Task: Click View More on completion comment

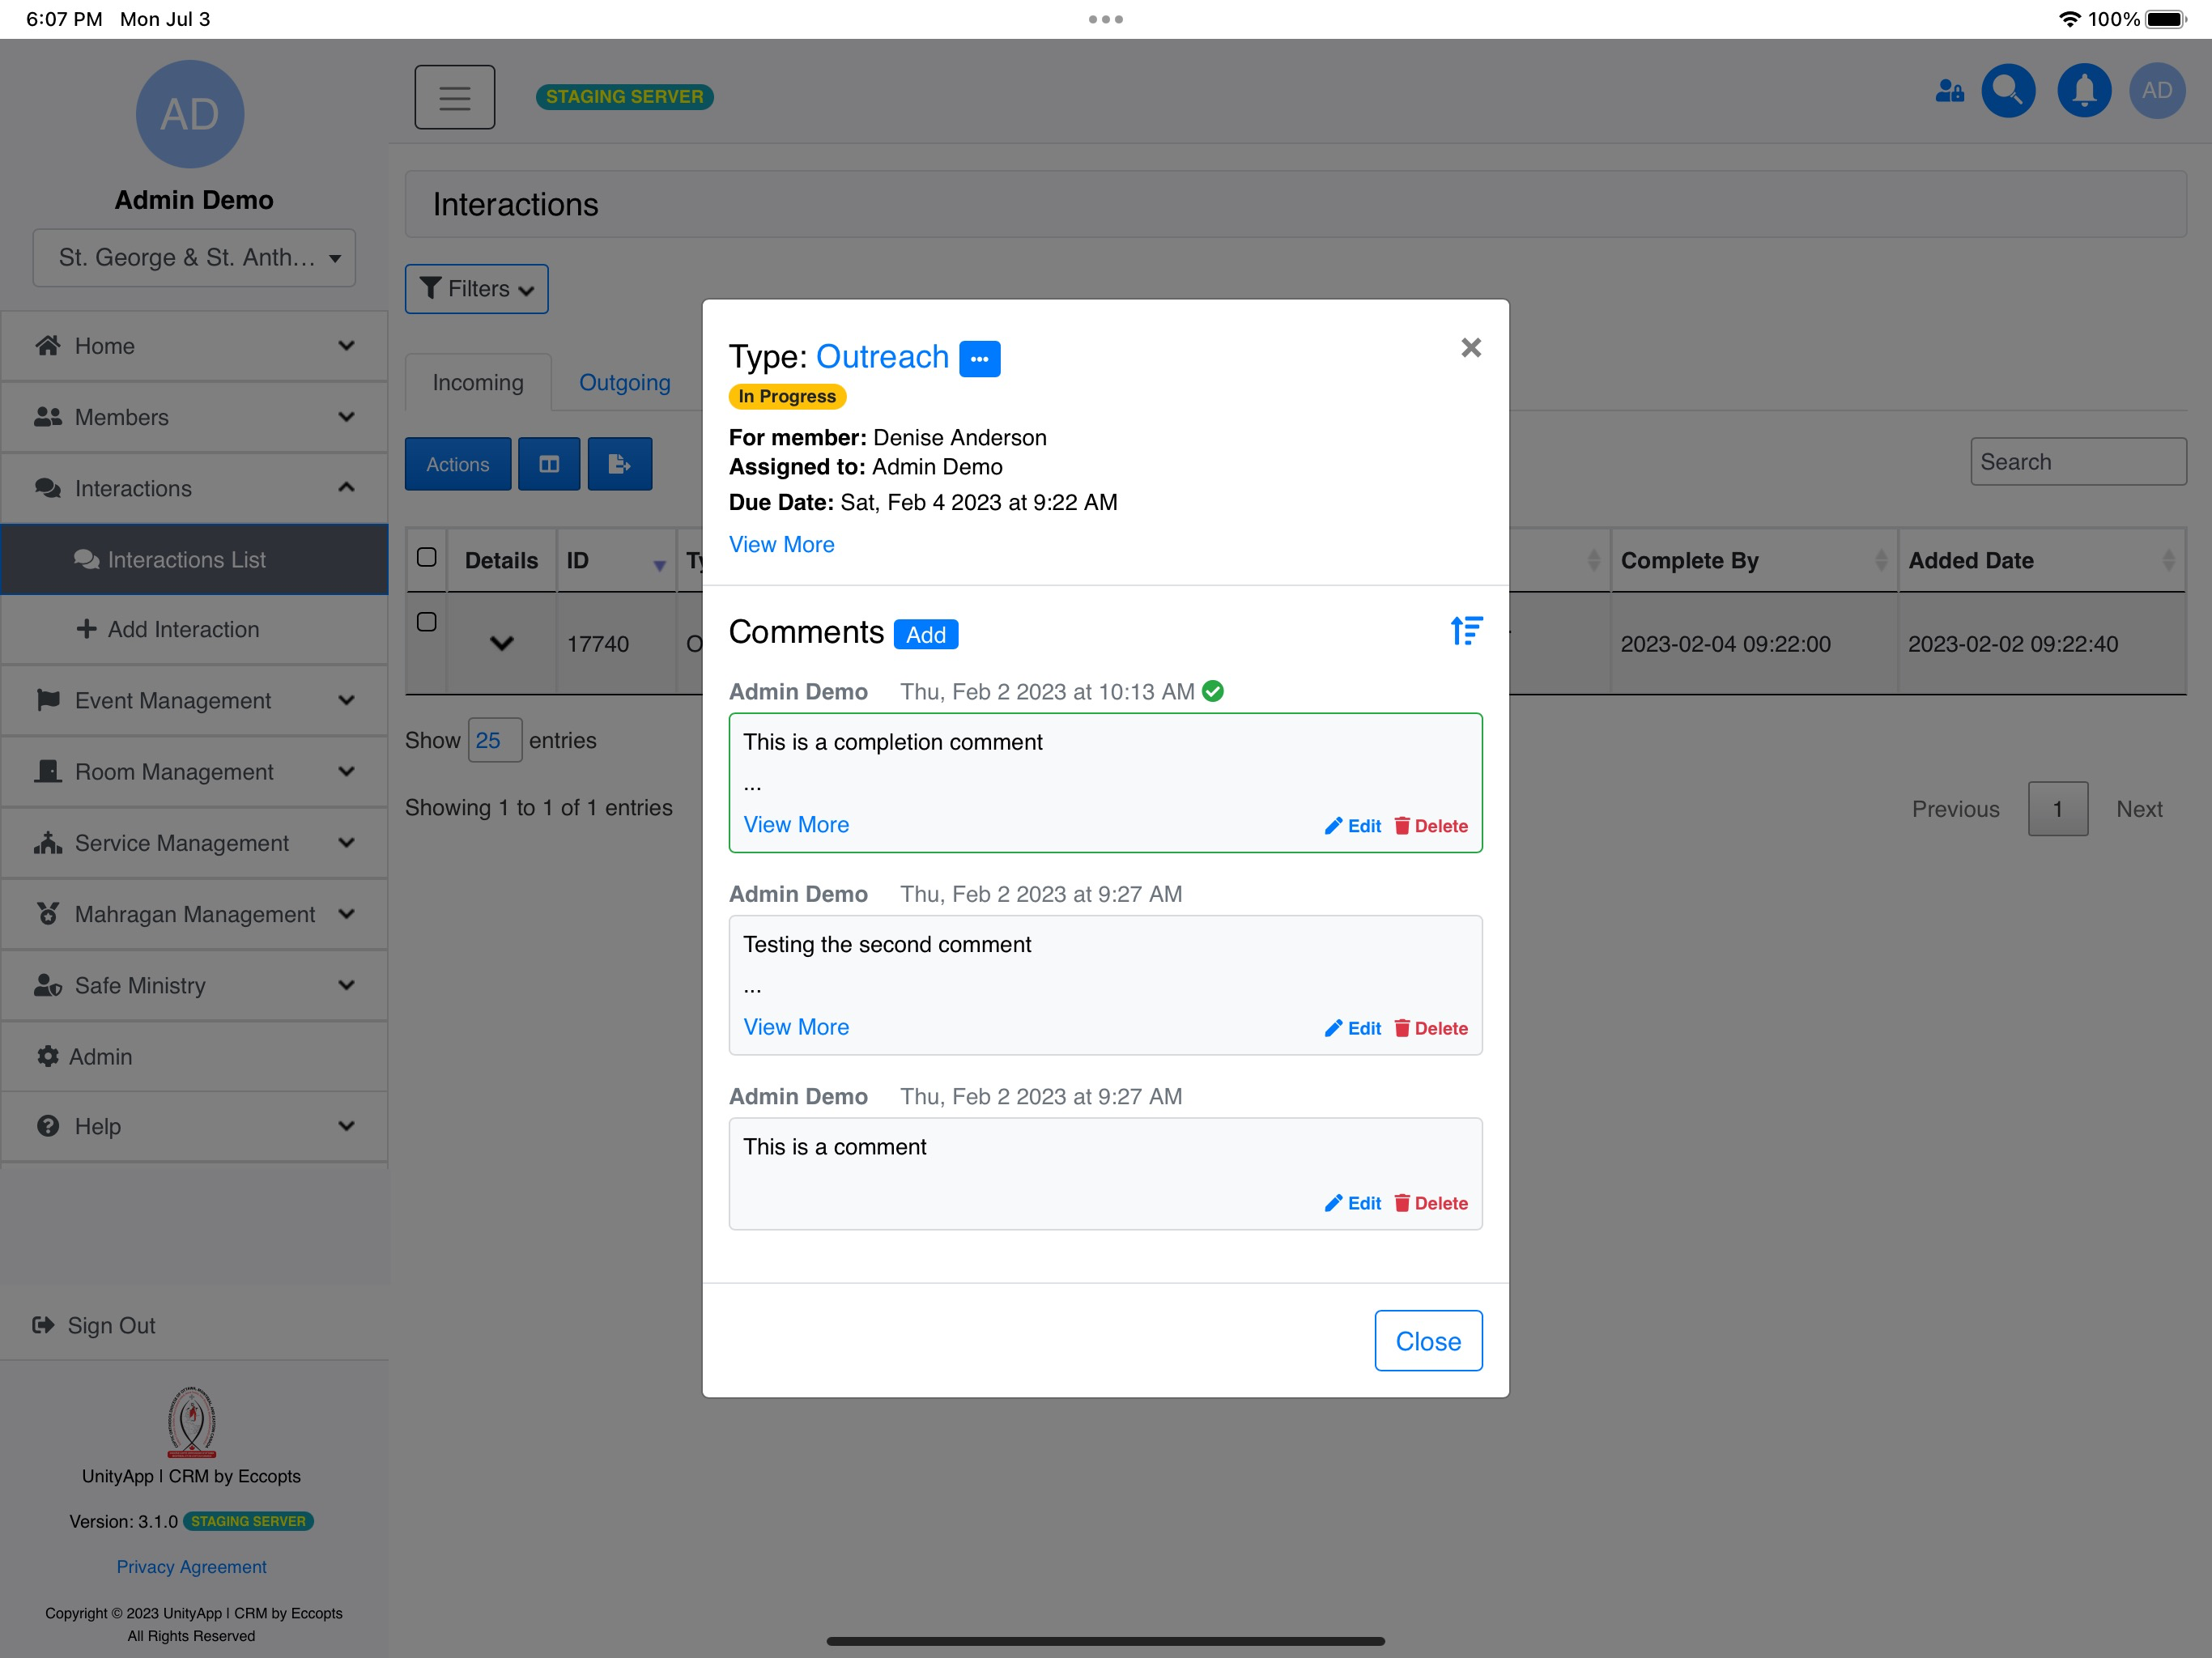Action: 796,824
